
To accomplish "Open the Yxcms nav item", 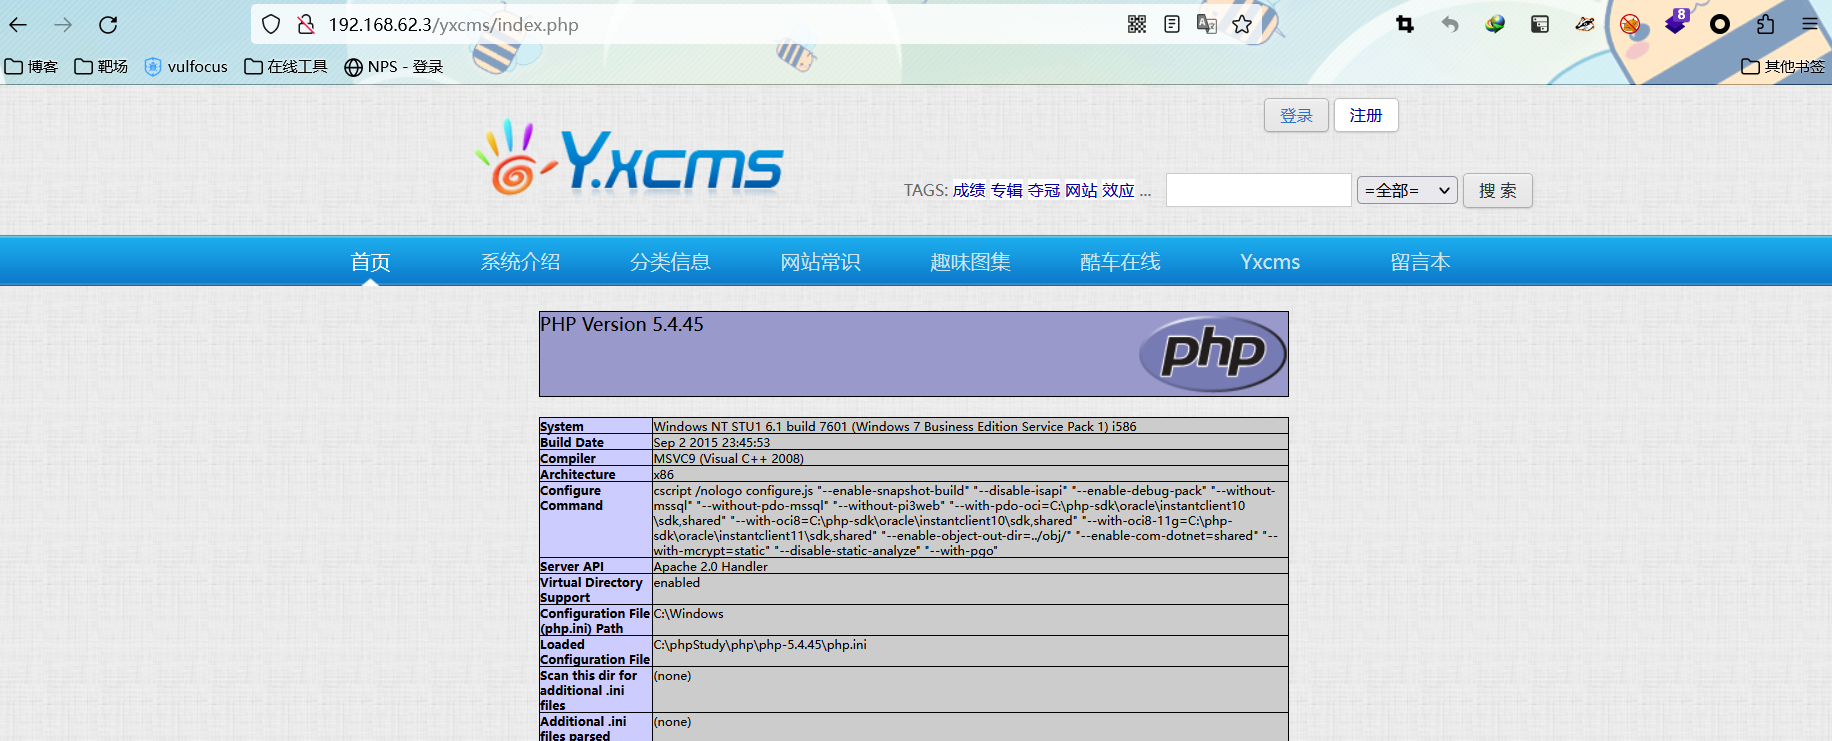I will click(1270, 262).
